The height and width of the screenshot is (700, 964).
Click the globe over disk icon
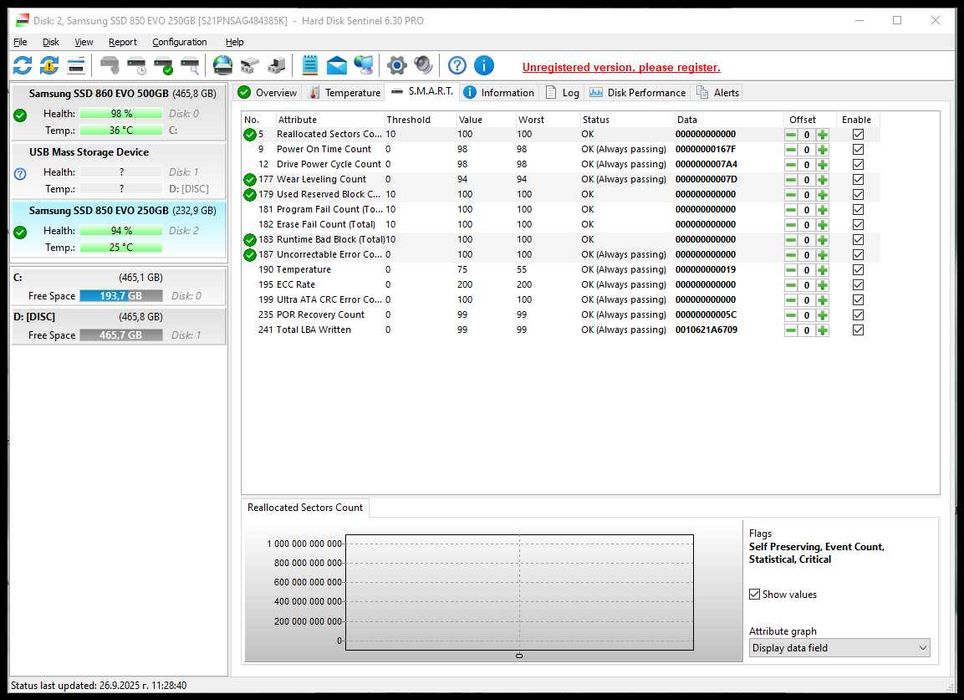222,66
